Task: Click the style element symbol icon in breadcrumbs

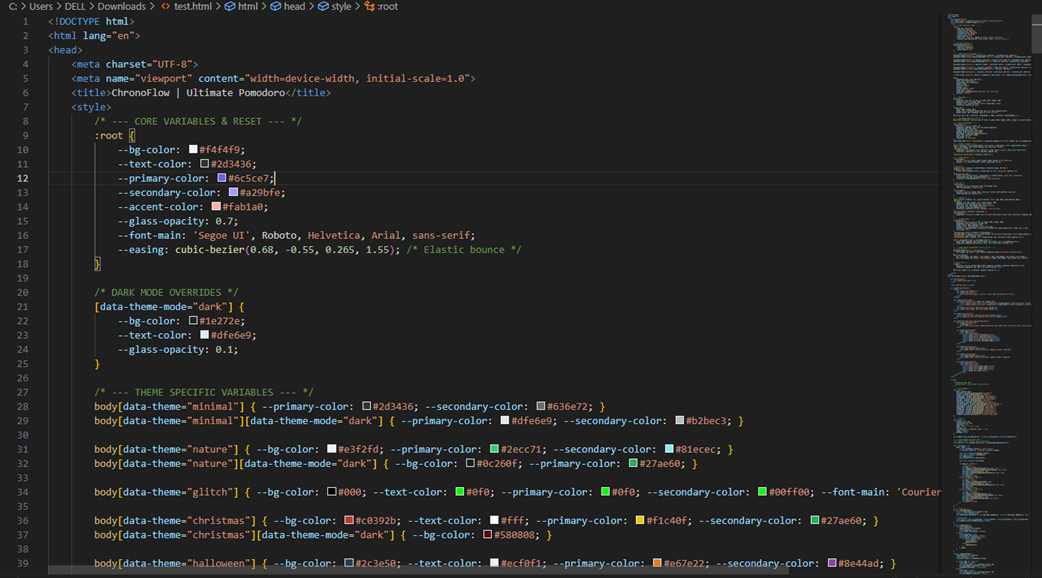Action: pos(322,6)
